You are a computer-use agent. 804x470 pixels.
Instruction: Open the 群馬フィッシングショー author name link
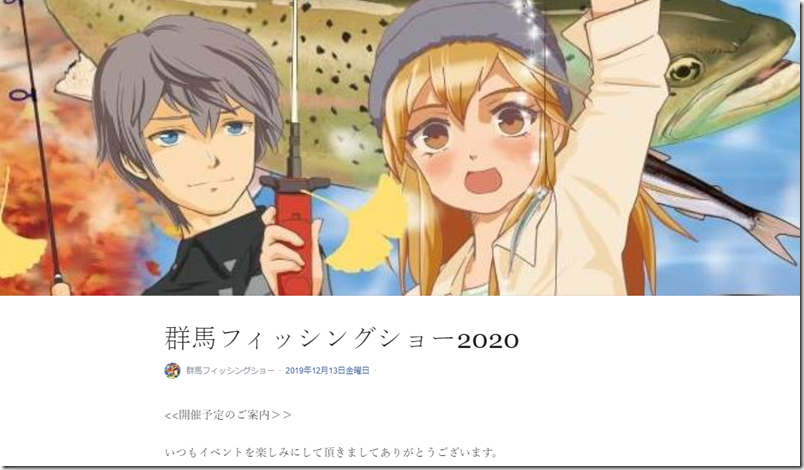coord(230,371)
